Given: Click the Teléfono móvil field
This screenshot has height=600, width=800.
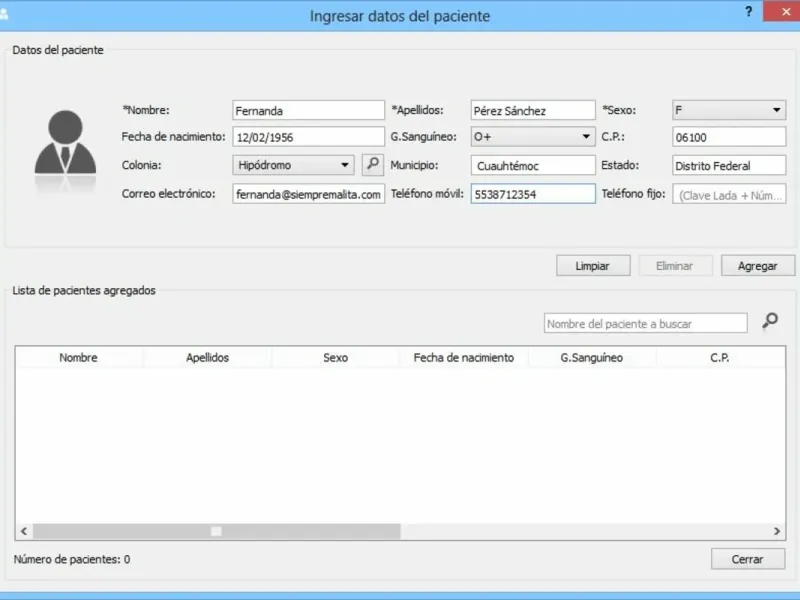Looking at the screenshot, I should (x=533, y=194).
